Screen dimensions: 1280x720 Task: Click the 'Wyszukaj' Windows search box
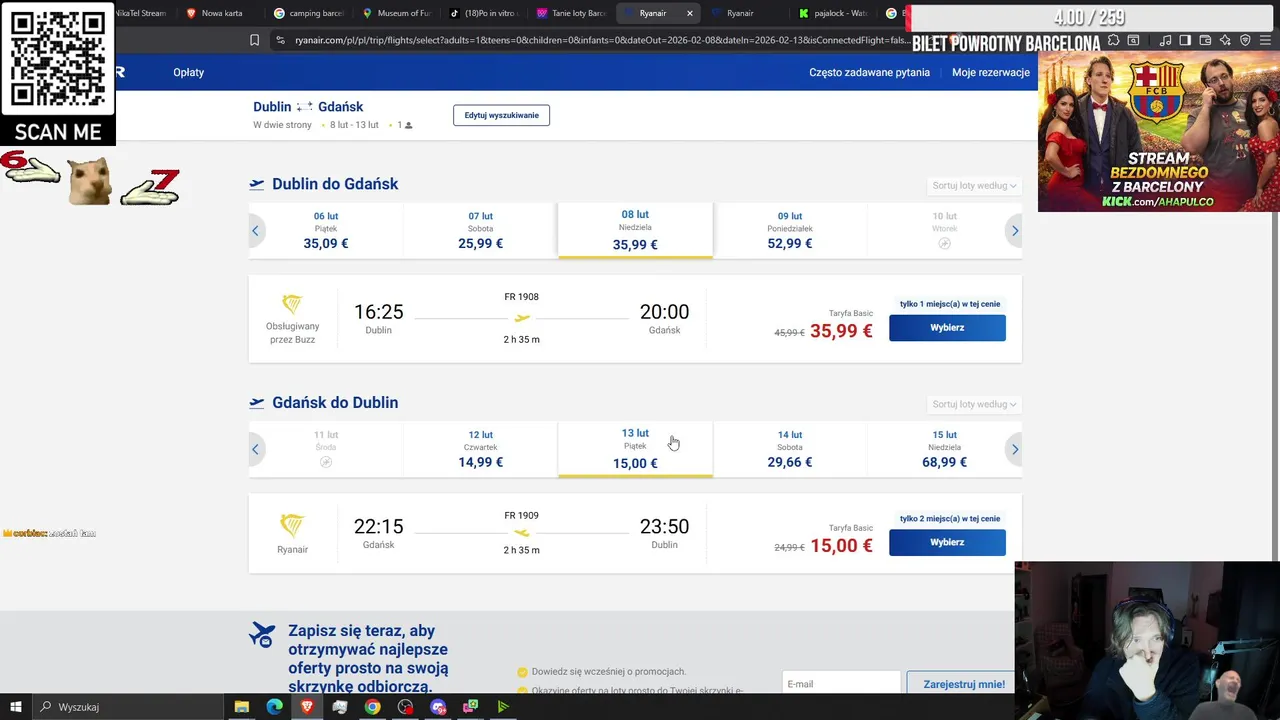click(130, 707)
